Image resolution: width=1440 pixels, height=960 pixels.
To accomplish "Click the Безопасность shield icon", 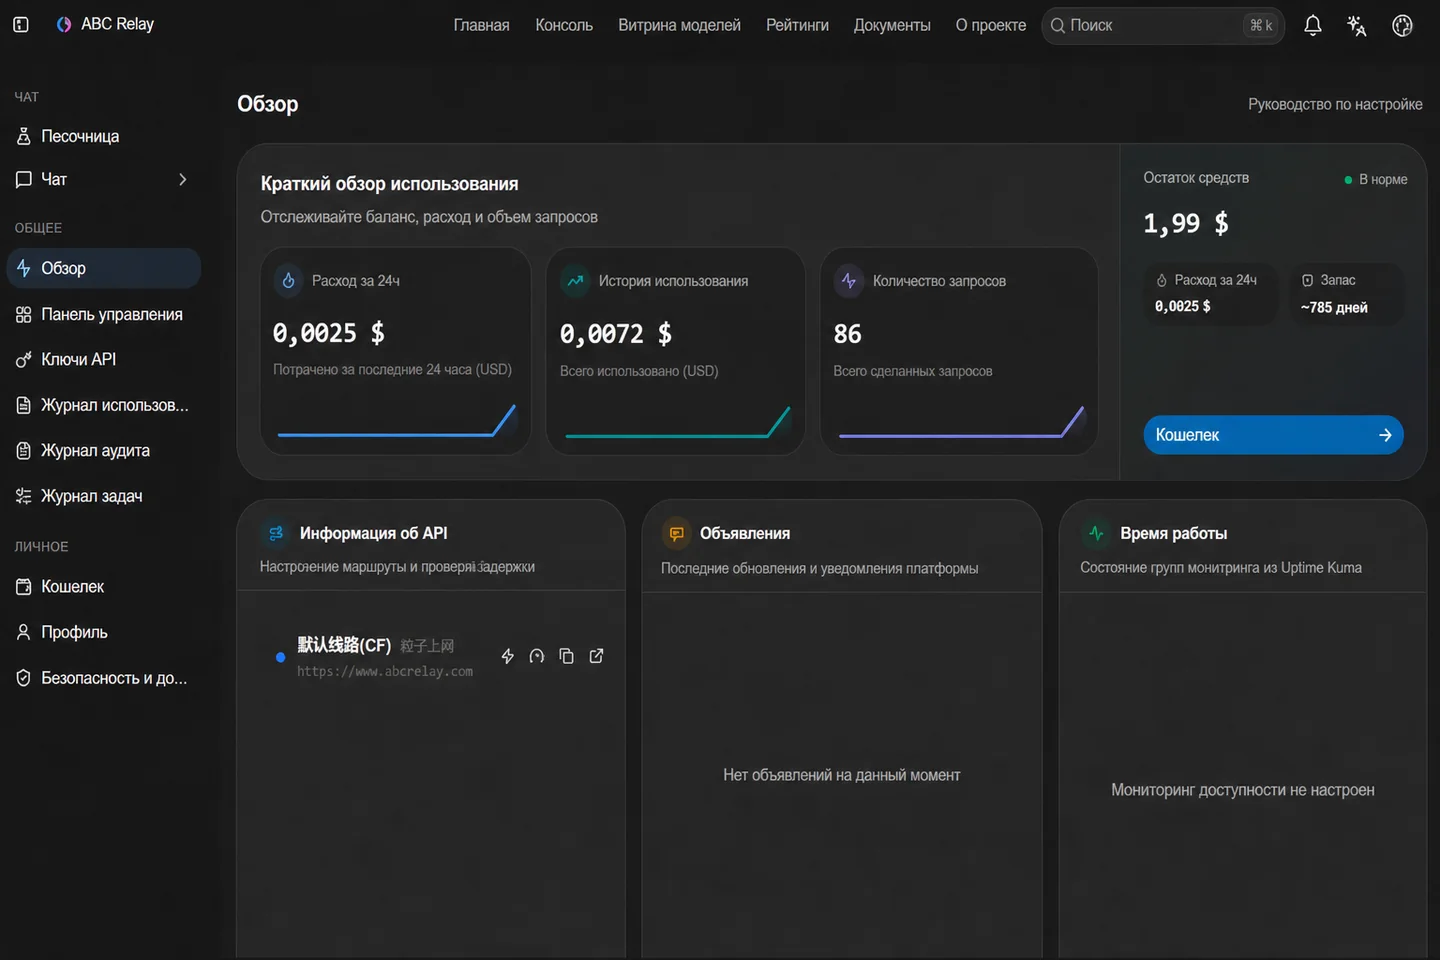I will pyautogui.click(x=24, y=678).
